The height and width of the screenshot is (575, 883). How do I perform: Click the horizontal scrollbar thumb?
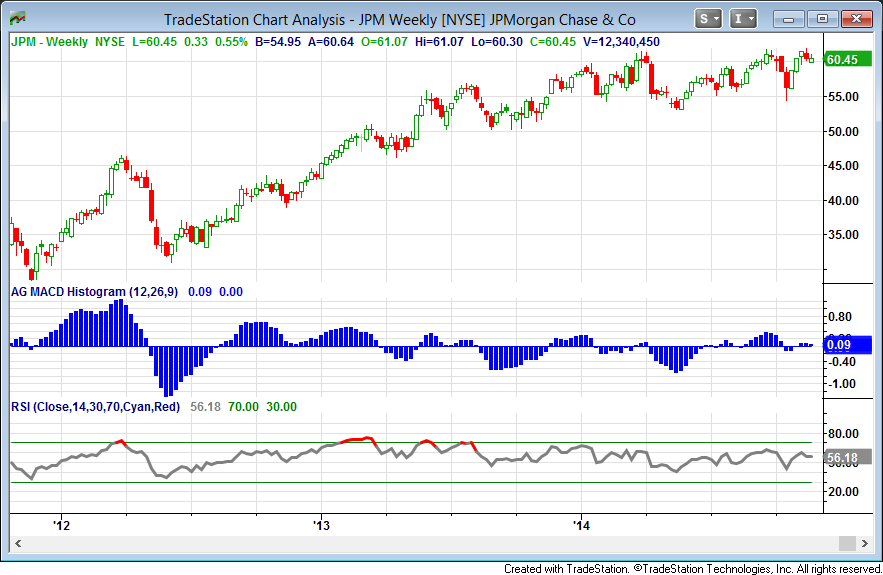pyautogui.click(x=847, y=543)
